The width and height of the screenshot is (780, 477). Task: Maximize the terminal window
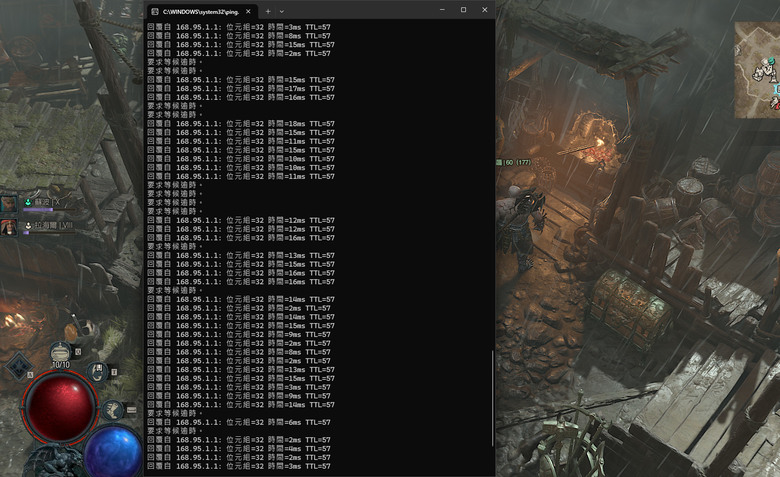463,9
